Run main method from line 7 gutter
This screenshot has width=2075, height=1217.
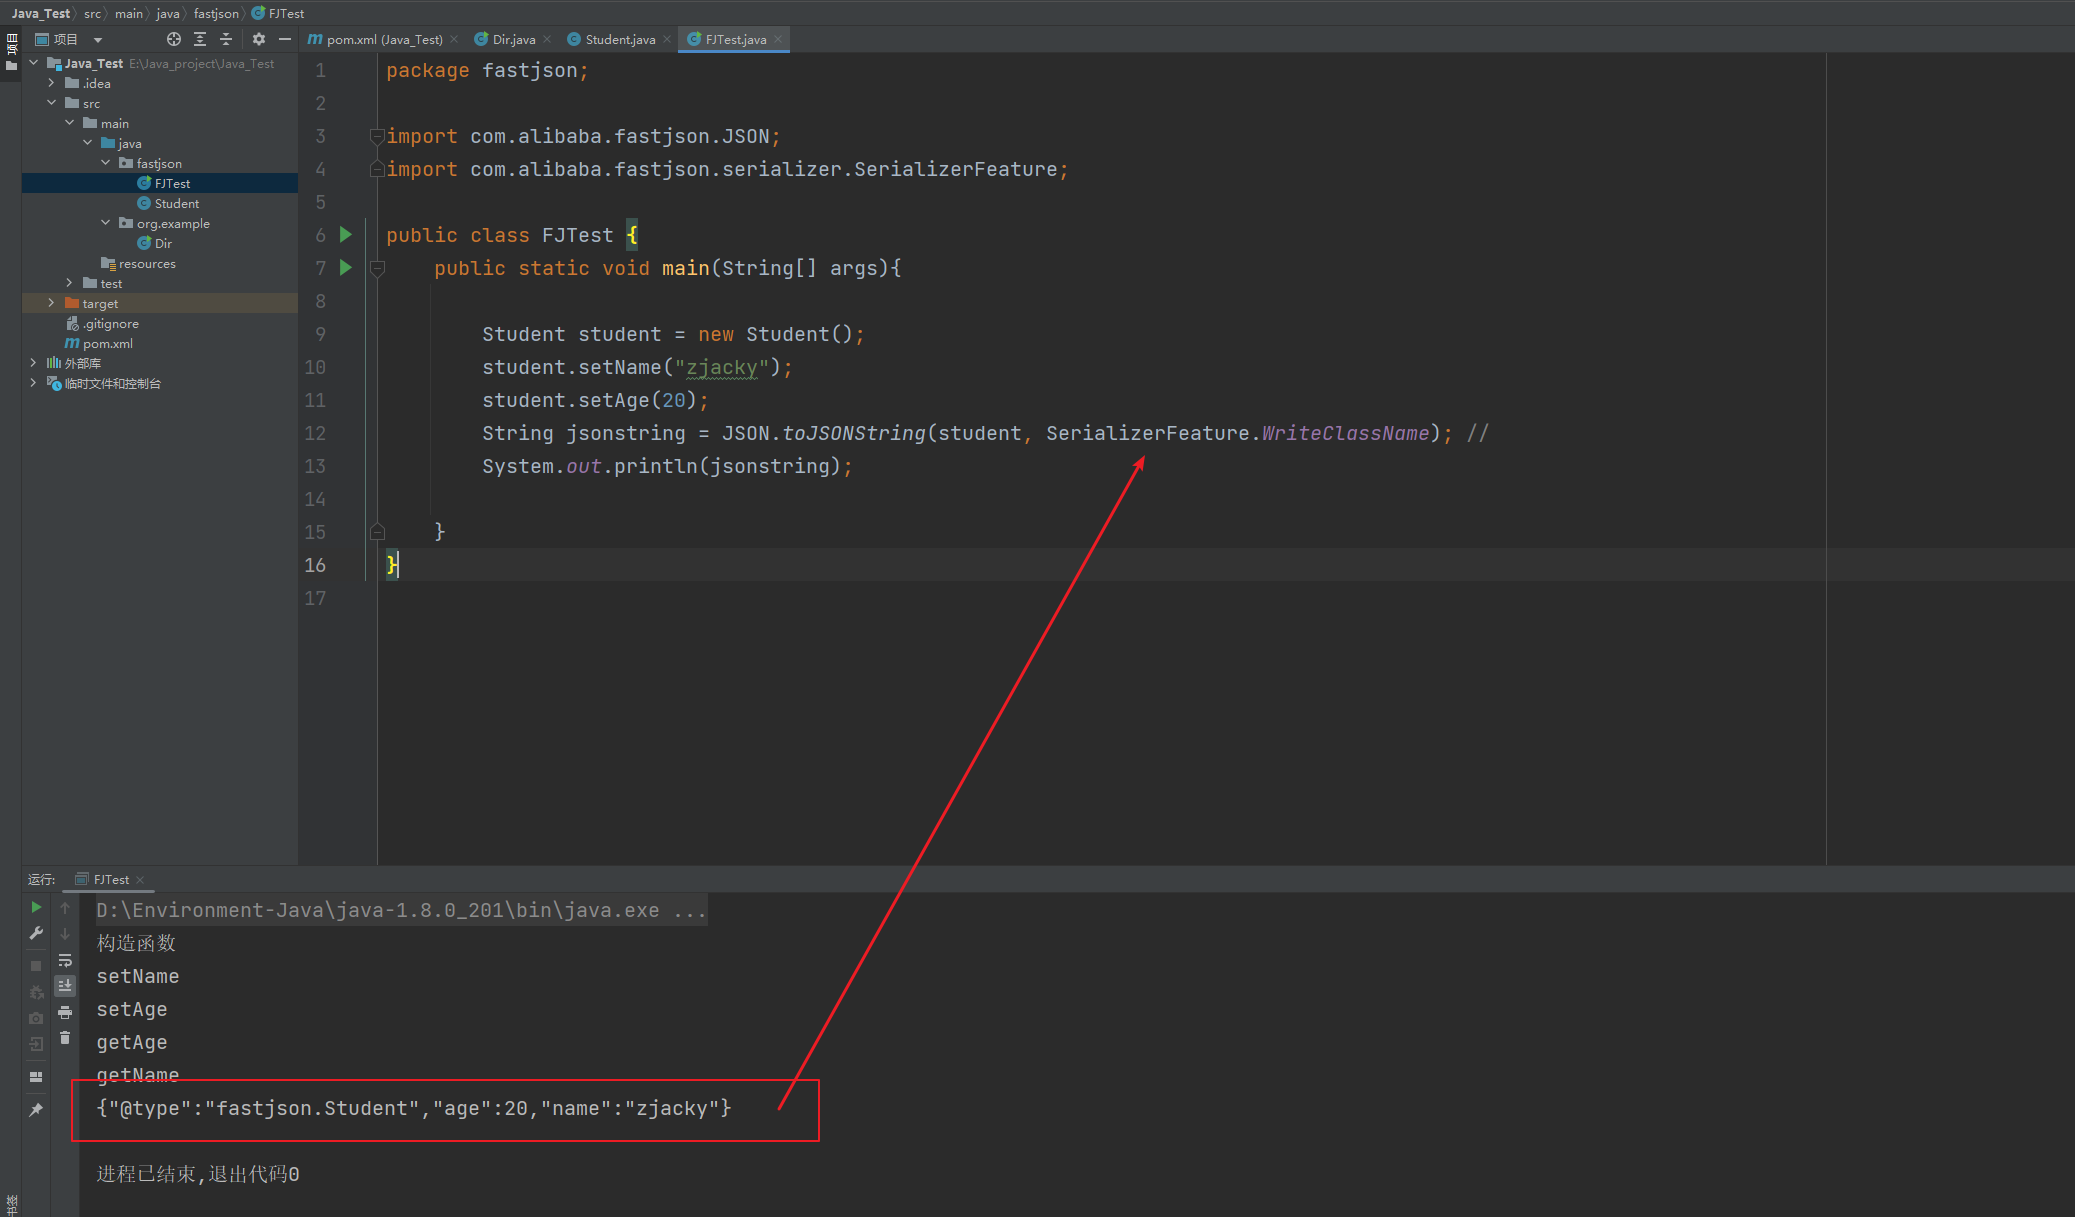tap(346, 268)
